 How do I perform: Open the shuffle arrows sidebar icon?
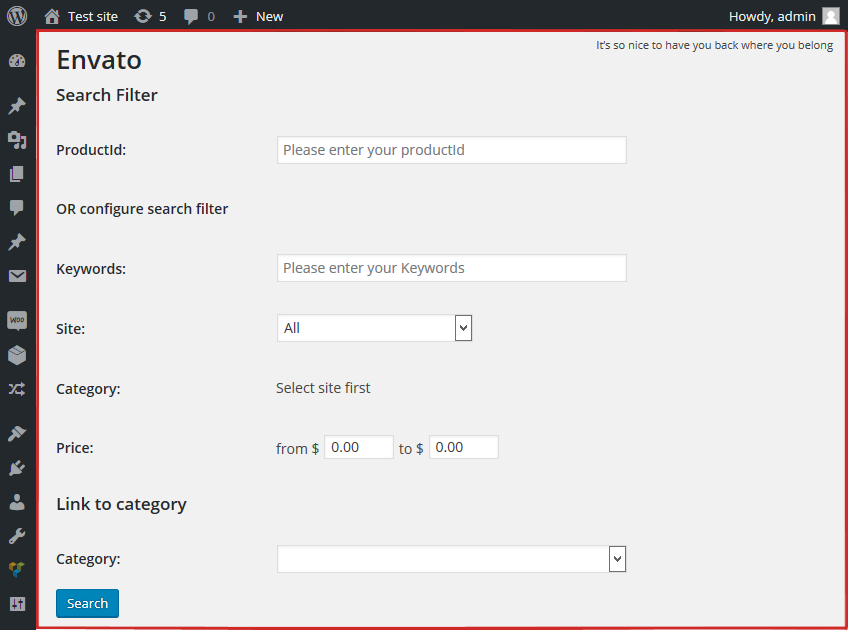pos(17,389)
